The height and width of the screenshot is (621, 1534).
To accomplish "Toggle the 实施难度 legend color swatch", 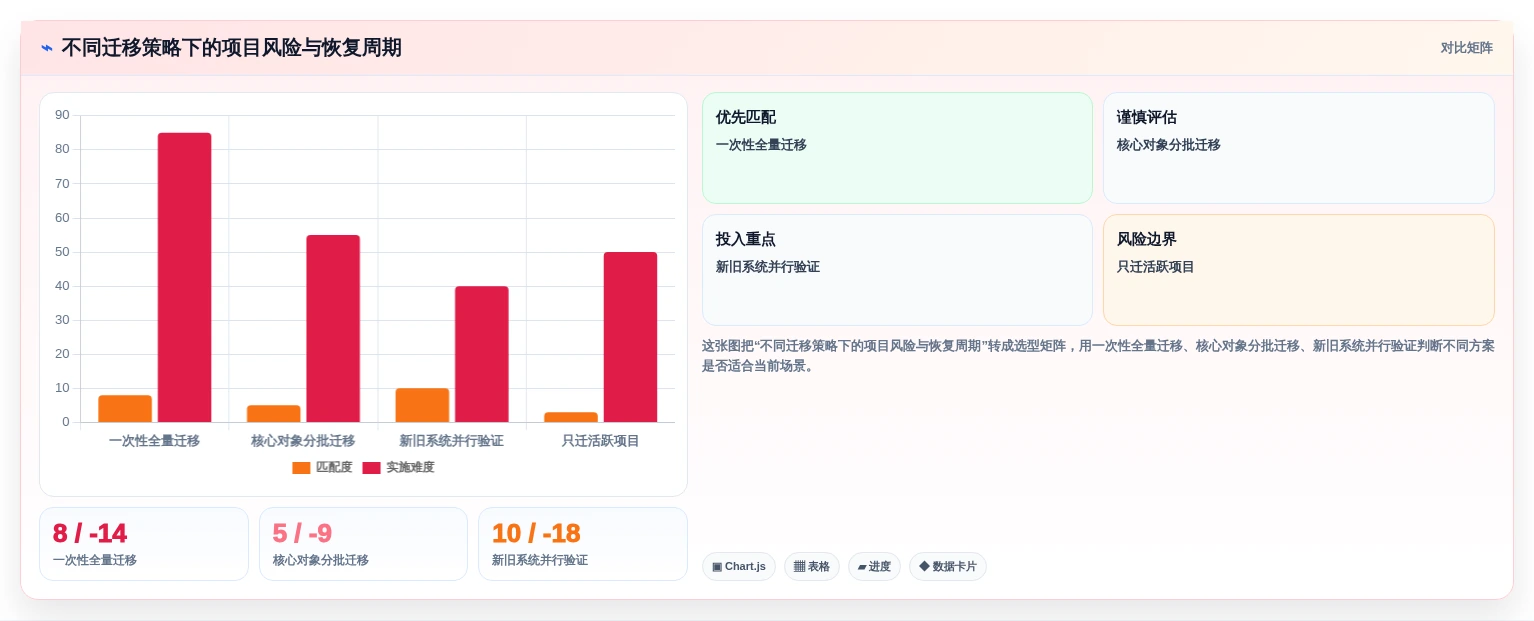I will (371, 467).
